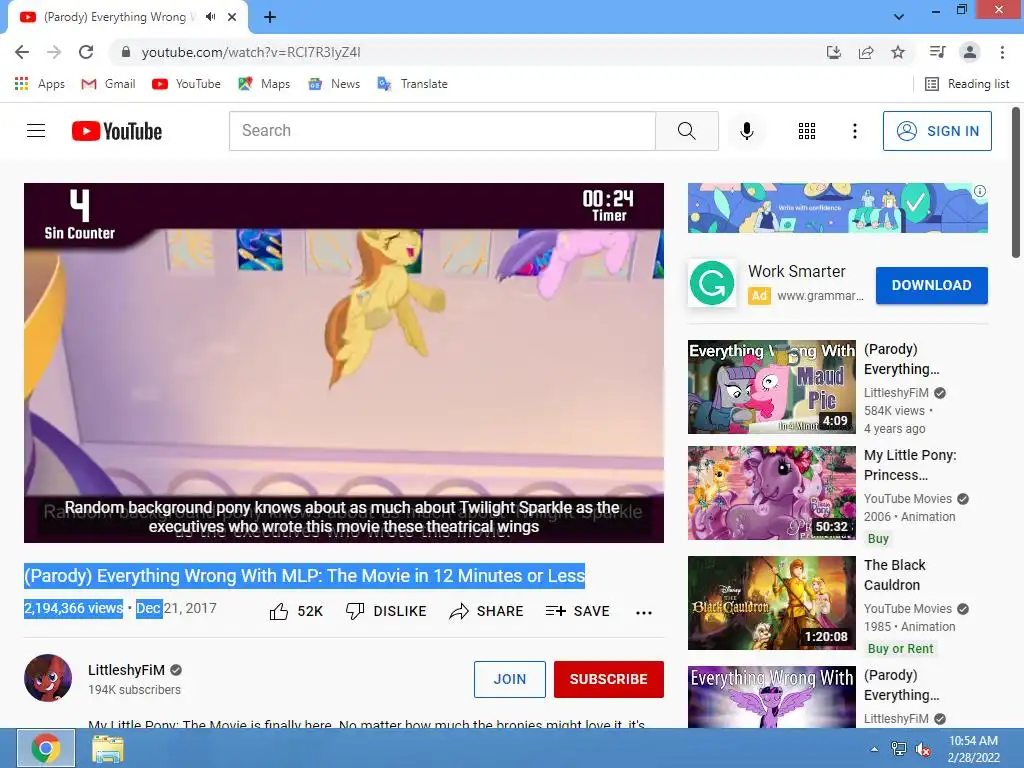1024x768 pixels.
Task: Mute tab via speaker icon
Action: (210, 17)
